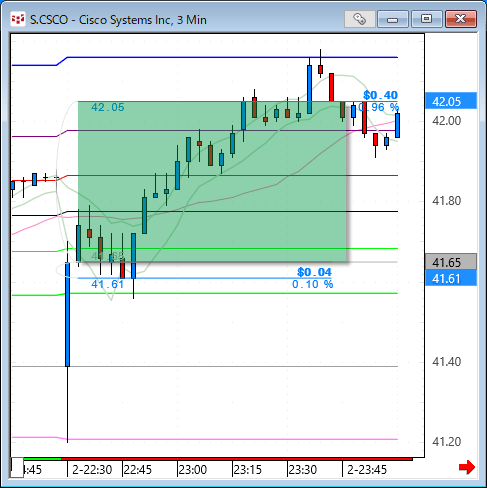Click the chart link chain icon

click(x=360, y=19)
